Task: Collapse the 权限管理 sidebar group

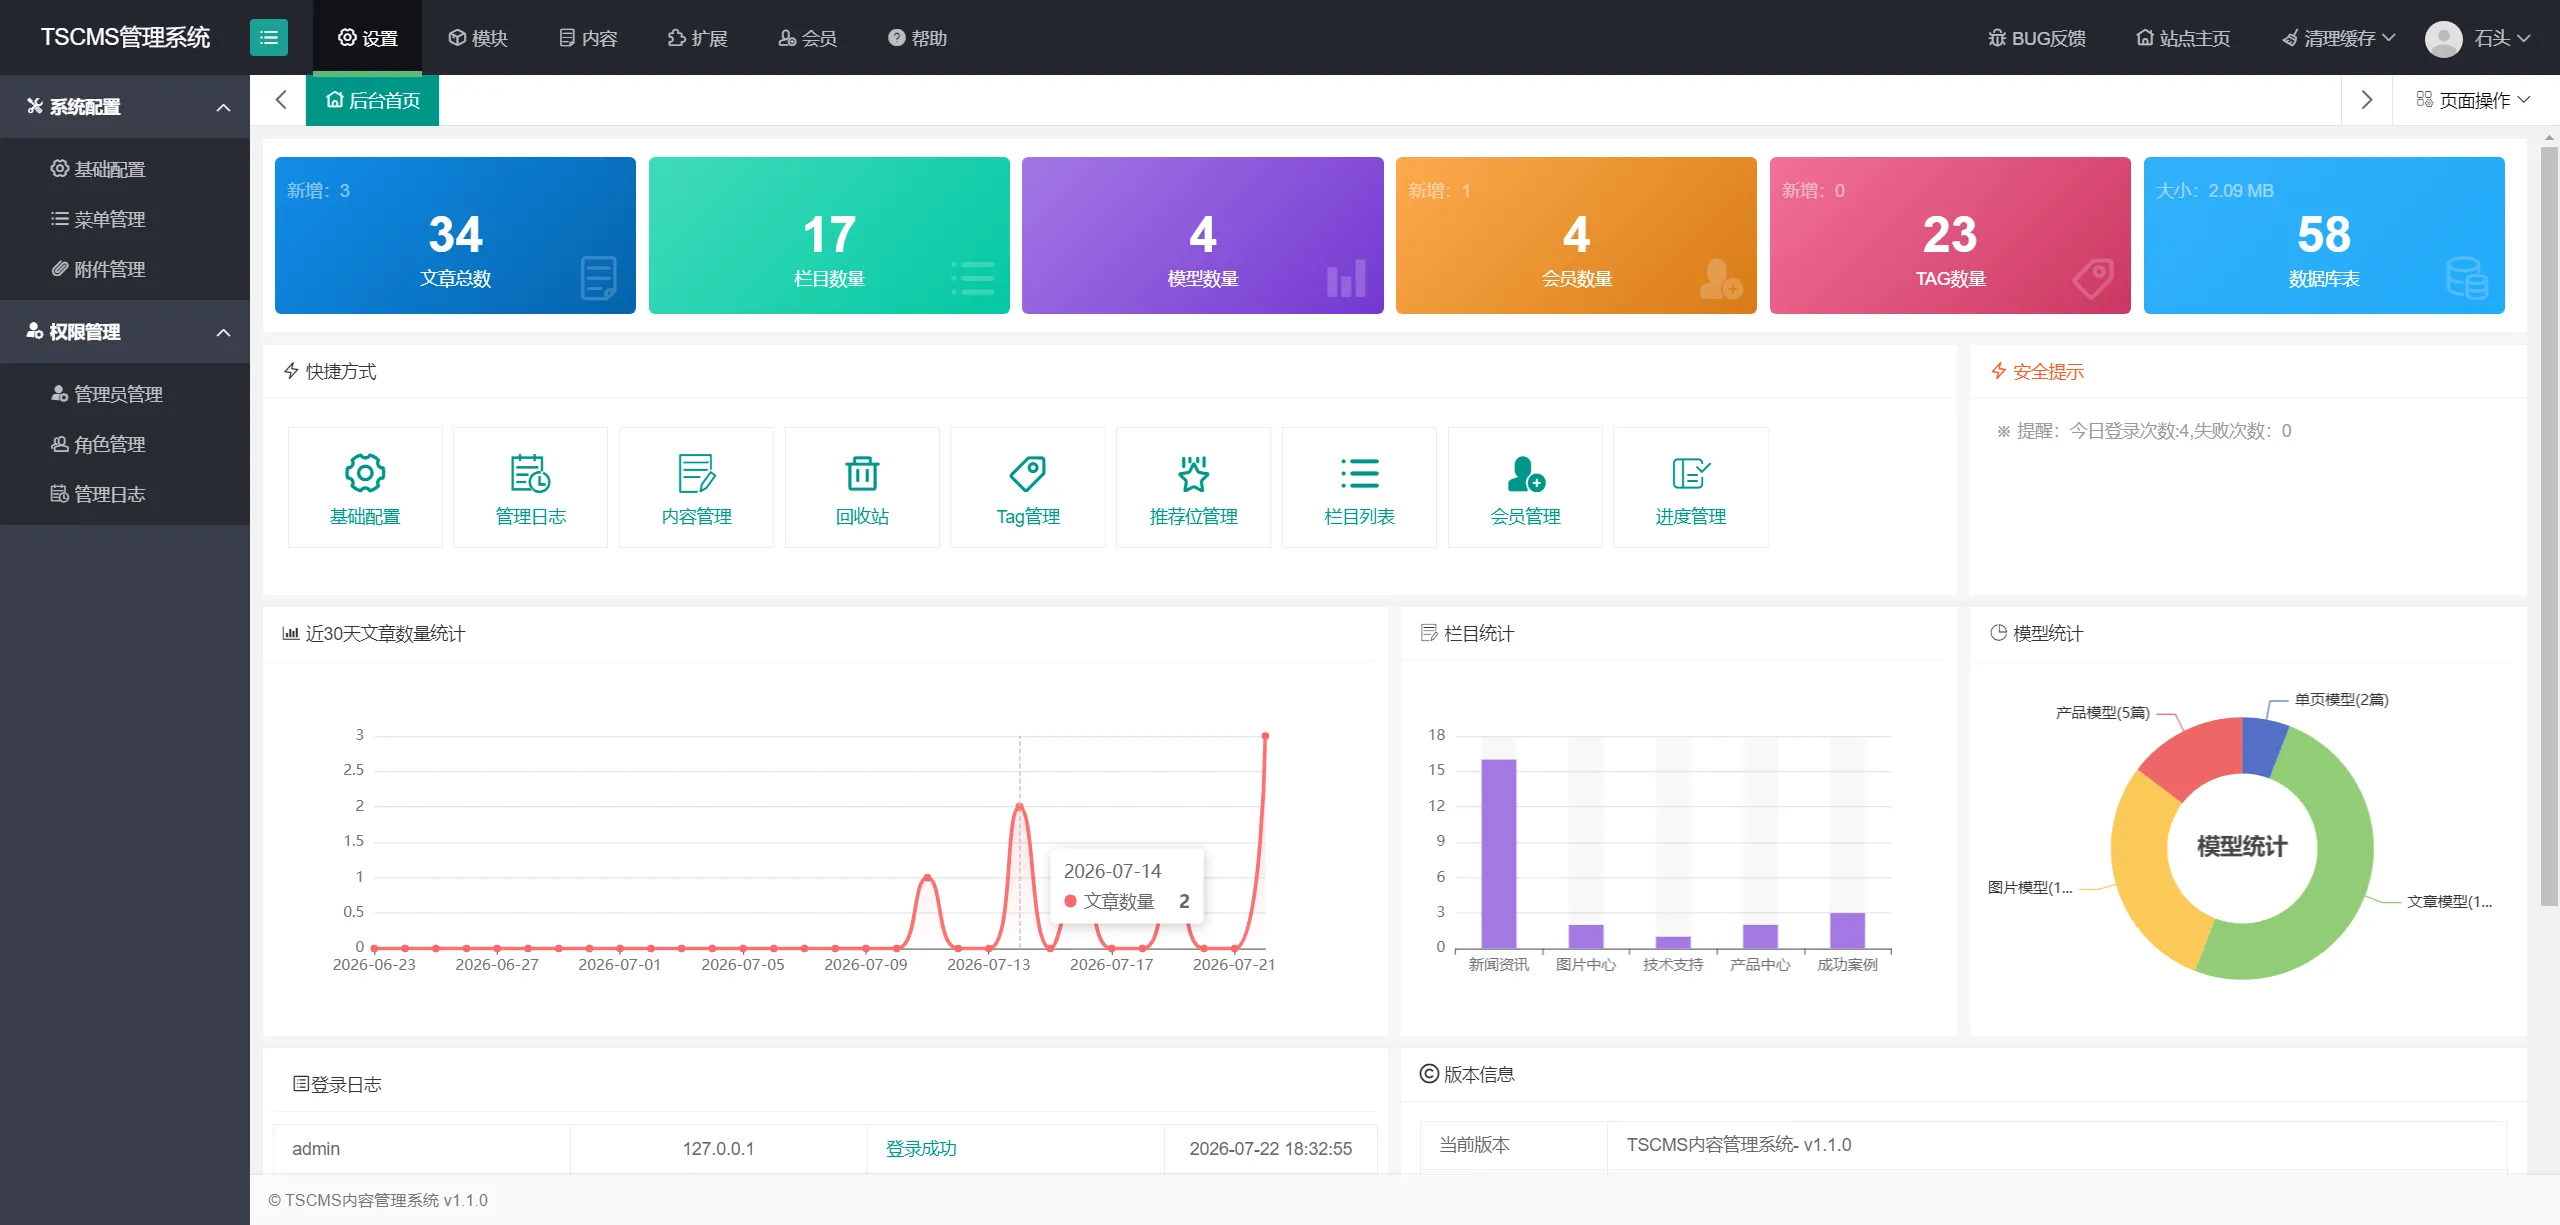Action: [x=125, y=332]
